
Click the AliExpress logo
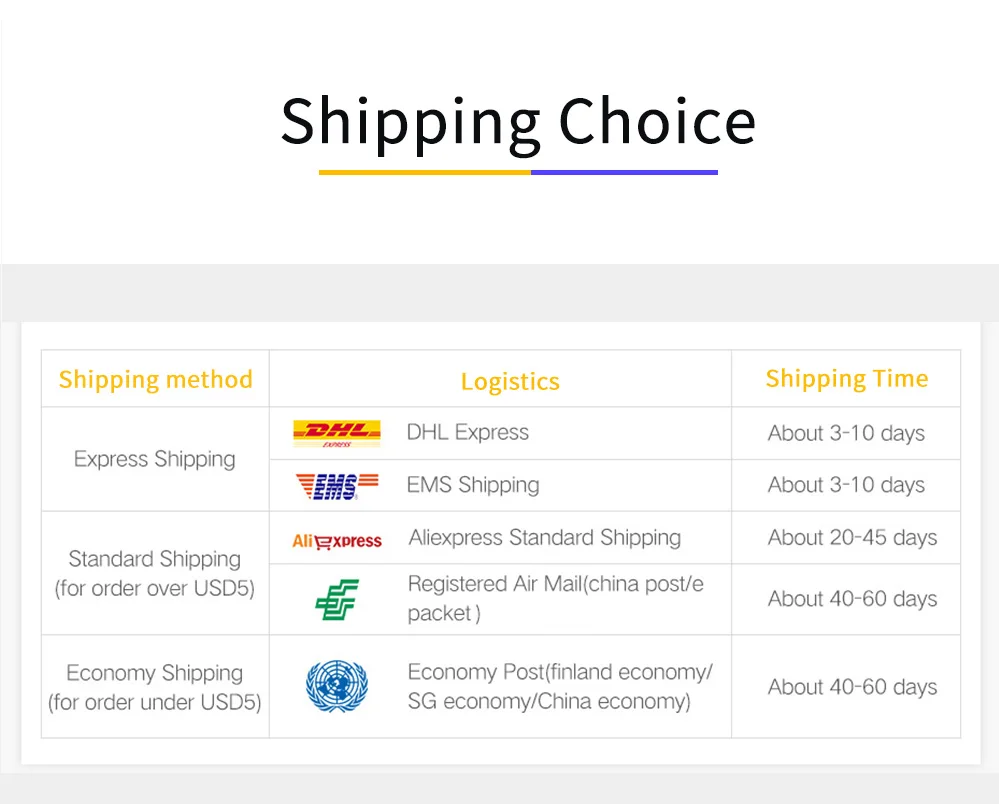pos(337,541)
